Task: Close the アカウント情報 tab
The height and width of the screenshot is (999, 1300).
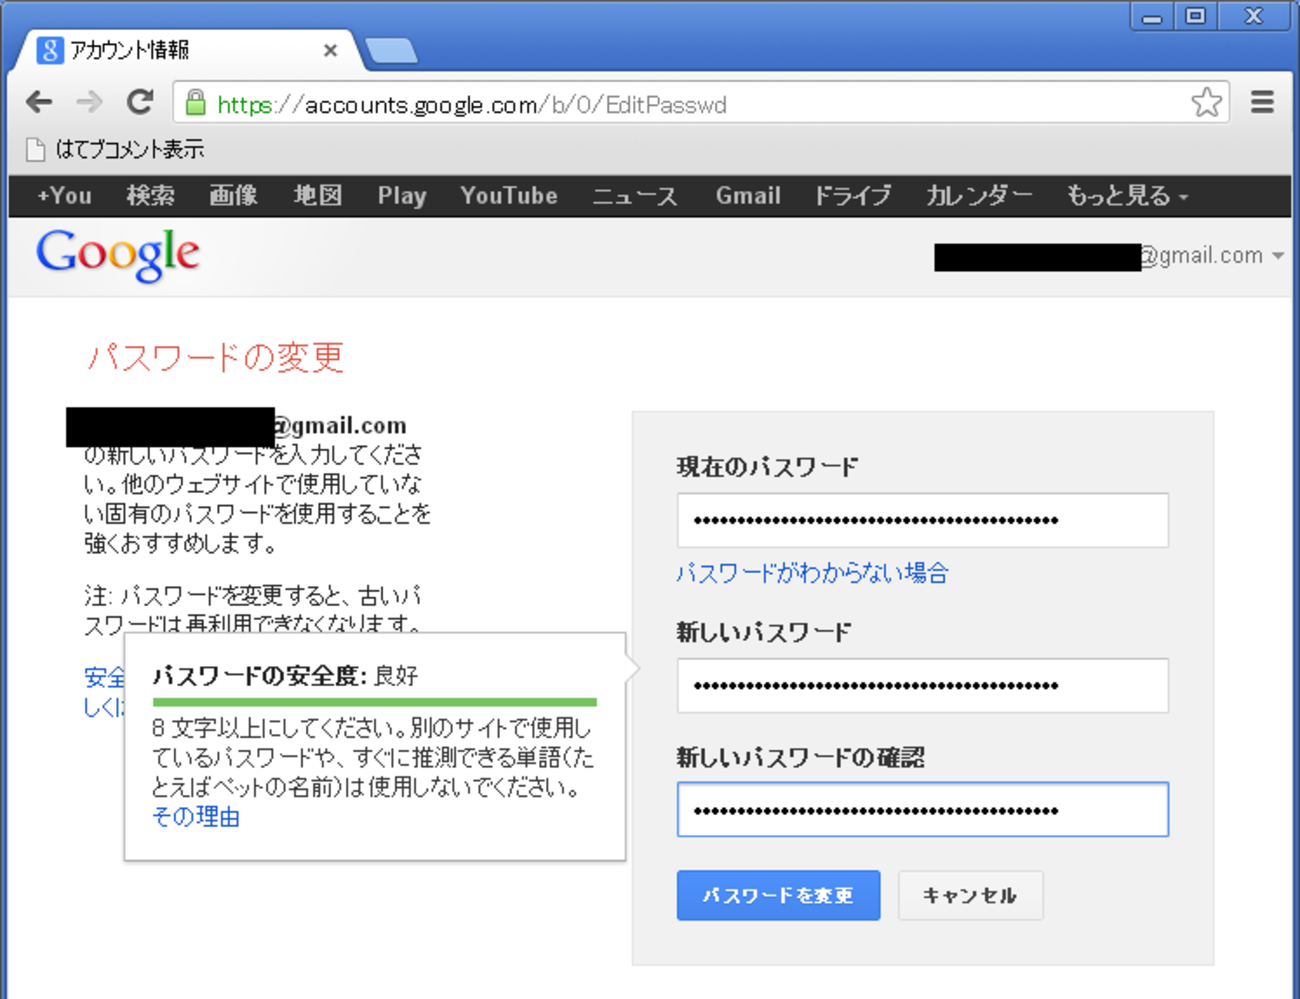Action: 331,50
